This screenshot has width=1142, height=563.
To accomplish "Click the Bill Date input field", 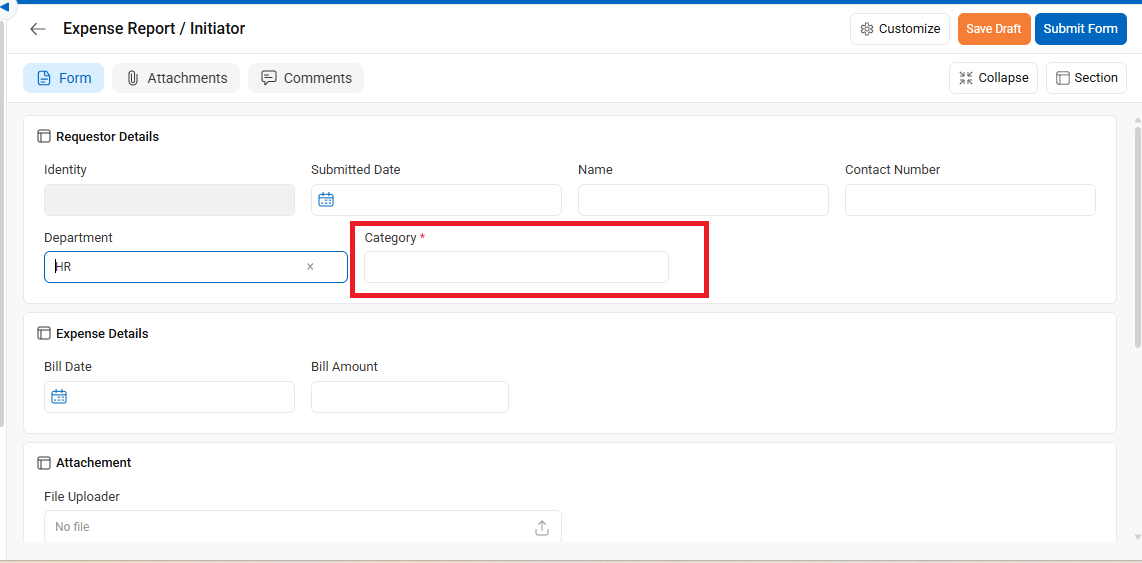I will click(169, 397).
